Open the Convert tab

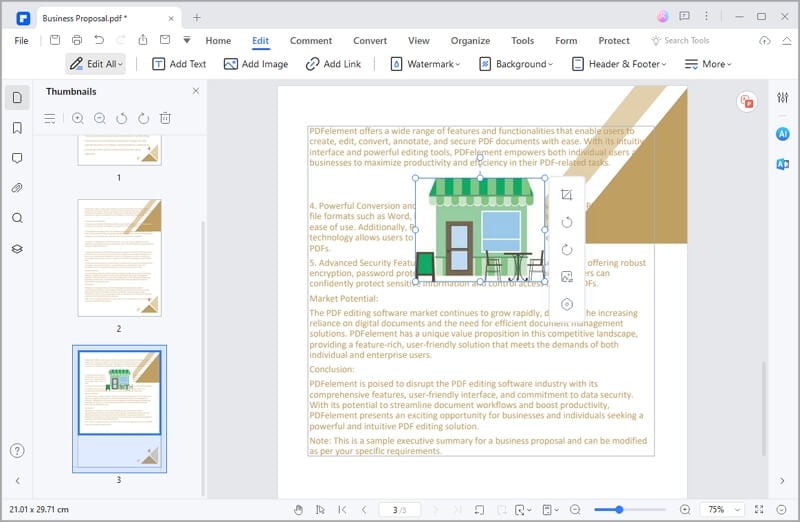(370, 40)
